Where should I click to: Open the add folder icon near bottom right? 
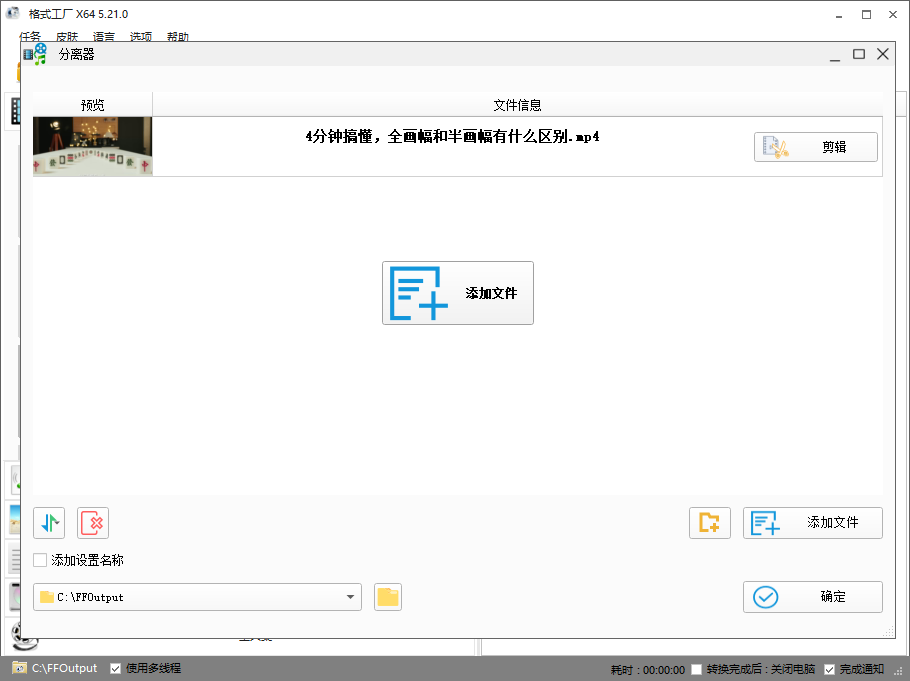click(710, 522)
